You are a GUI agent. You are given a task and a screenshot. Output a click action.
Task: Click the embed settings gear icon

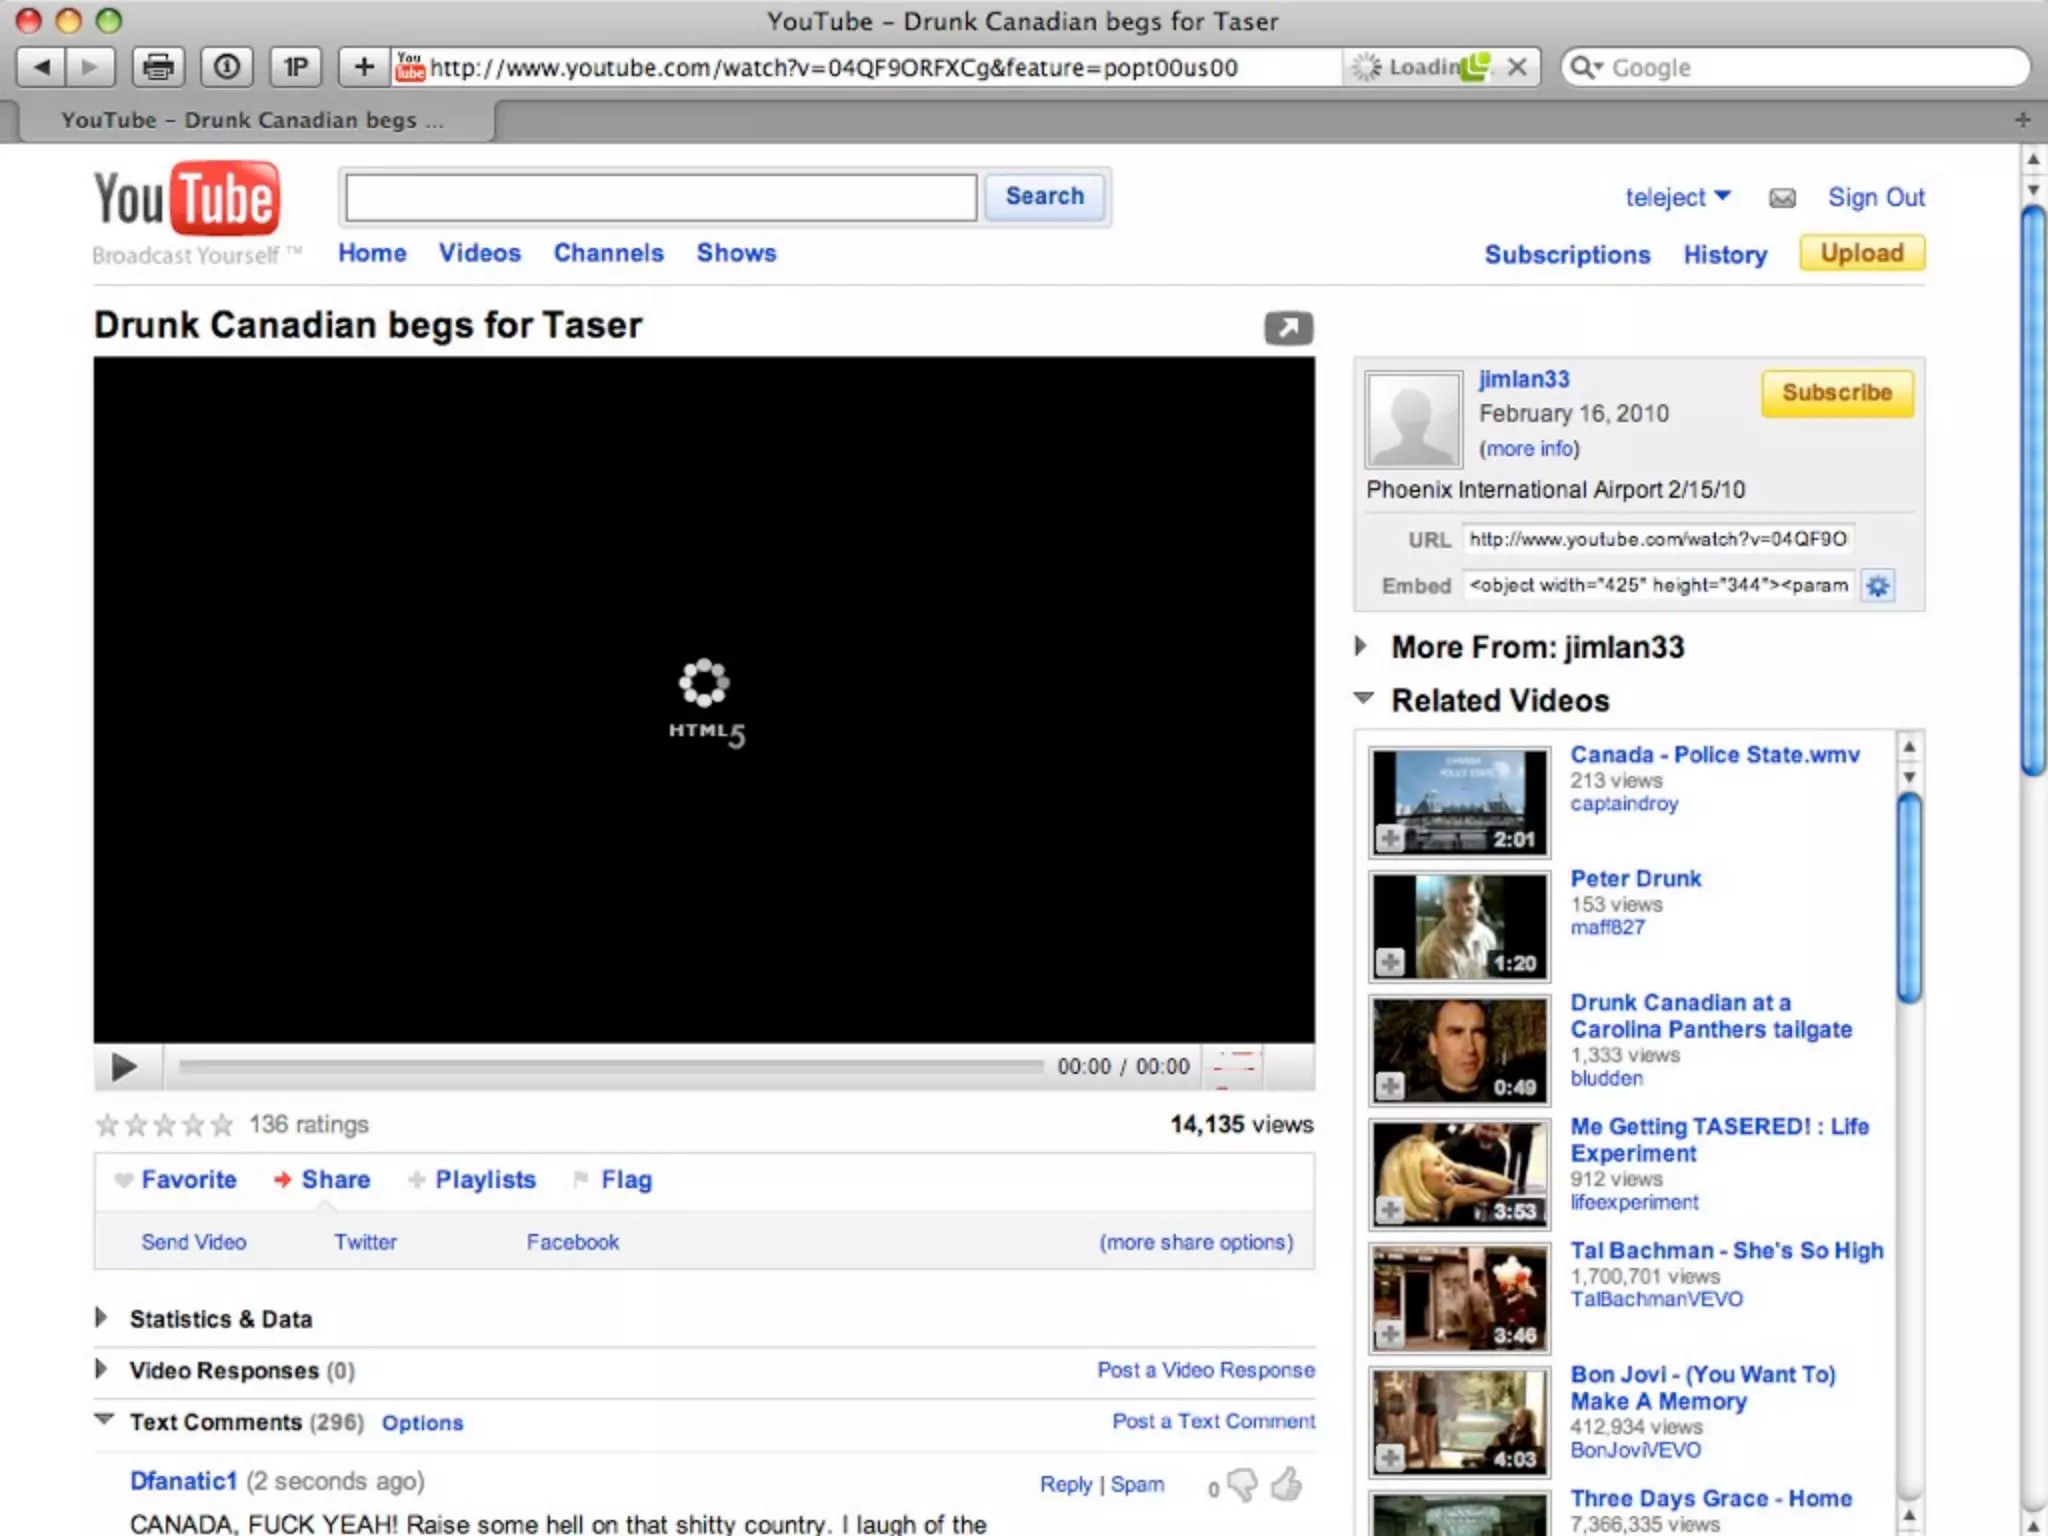[x=1878, y=586]
